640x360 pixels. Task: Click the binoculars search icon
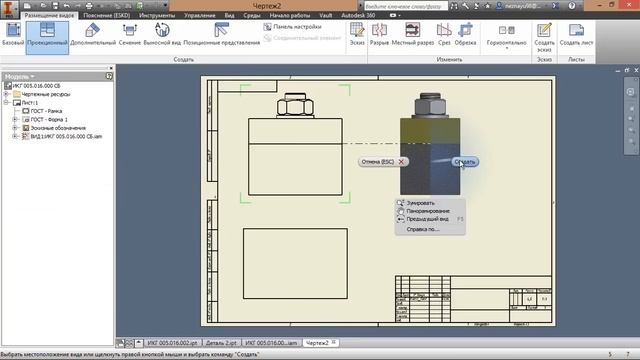click(454, 6)
